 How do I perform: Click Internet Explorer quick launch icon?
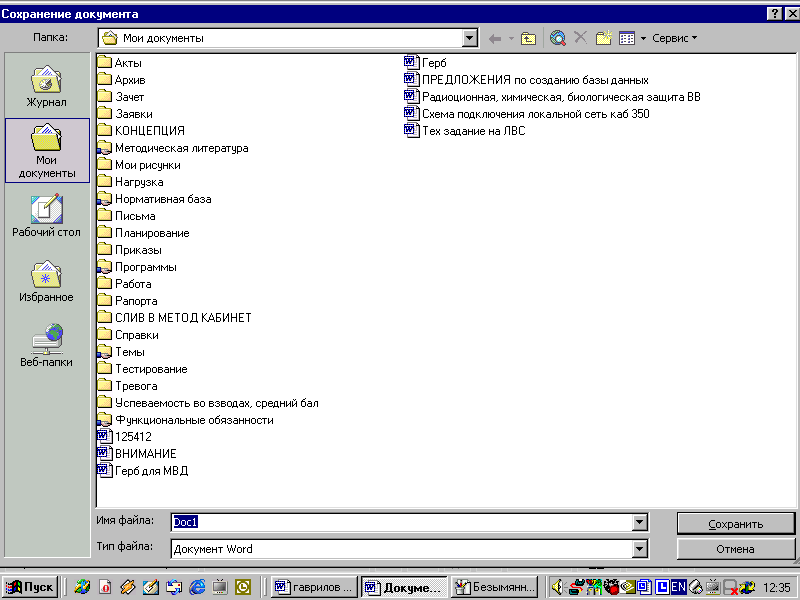pyautogui.click(x=197, y=587)
